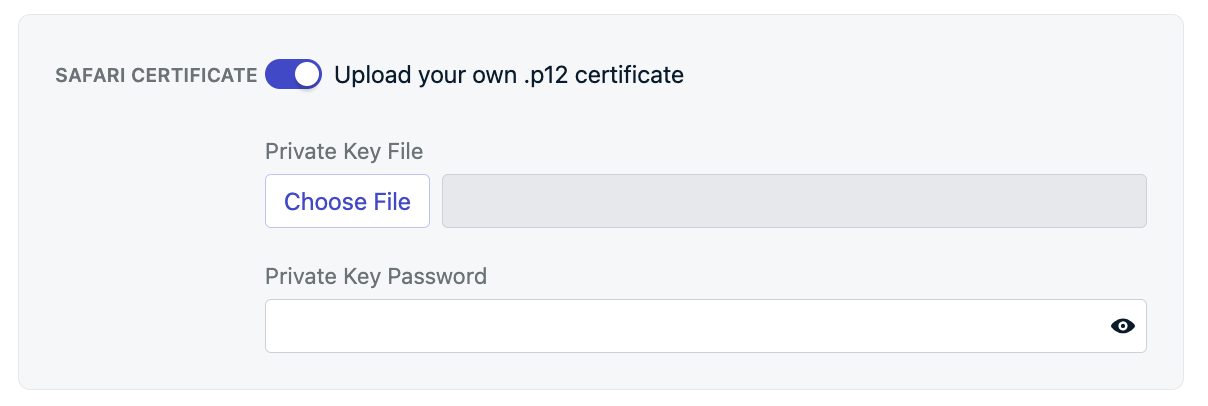The image size is (1208, 406).
Task: Click the "Private Key File" label
Action: pos(344,152)
